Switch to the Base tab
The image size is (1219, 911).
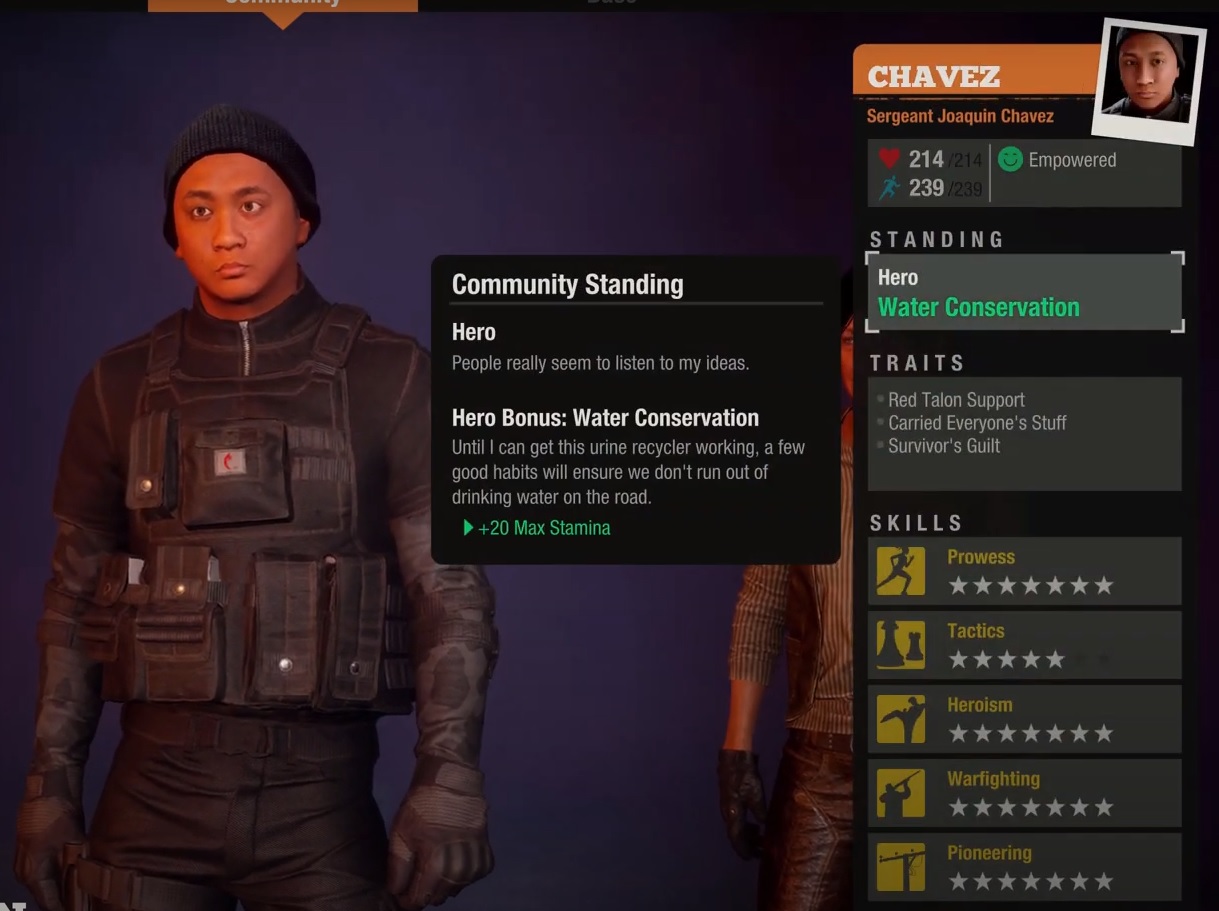611,3
